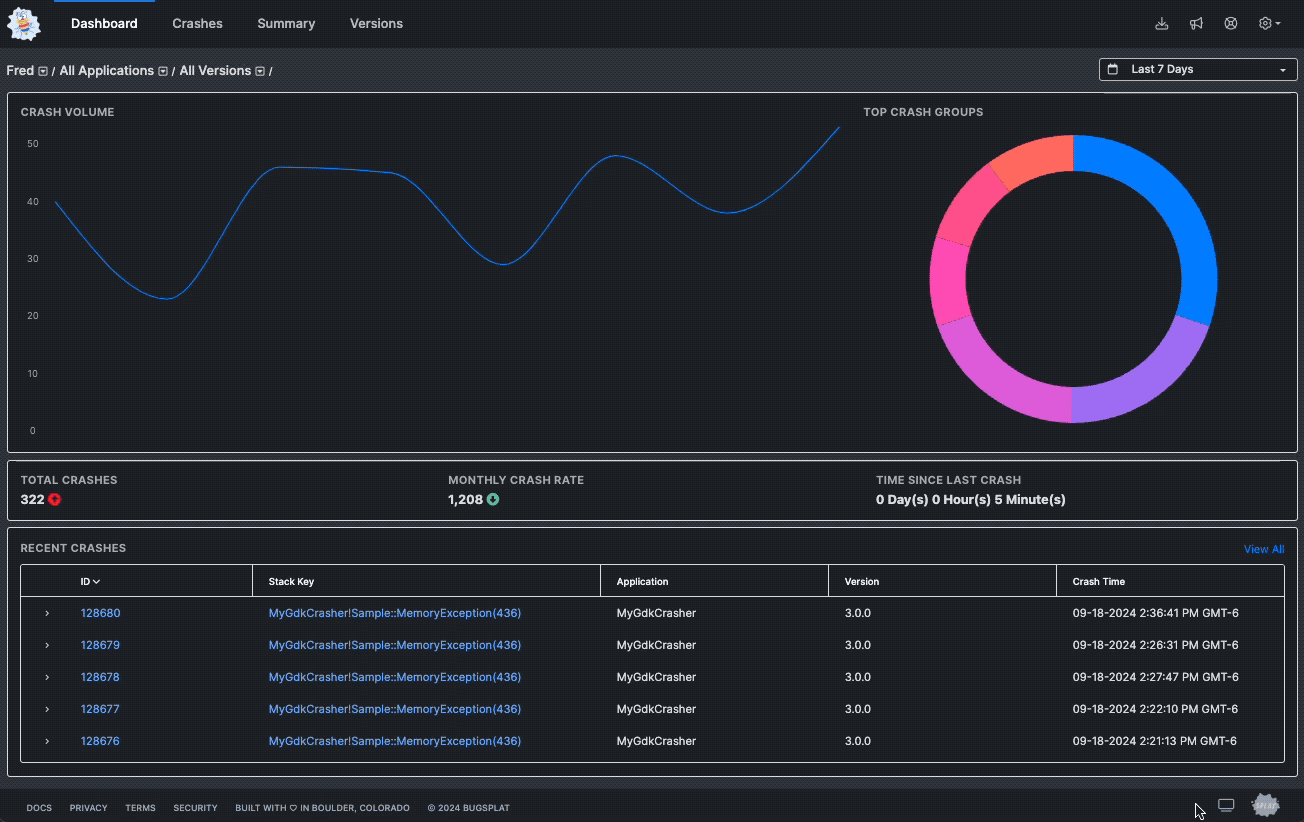Click the BugSplat logo icon
The image size is (1304, 822).
(23, 23)
